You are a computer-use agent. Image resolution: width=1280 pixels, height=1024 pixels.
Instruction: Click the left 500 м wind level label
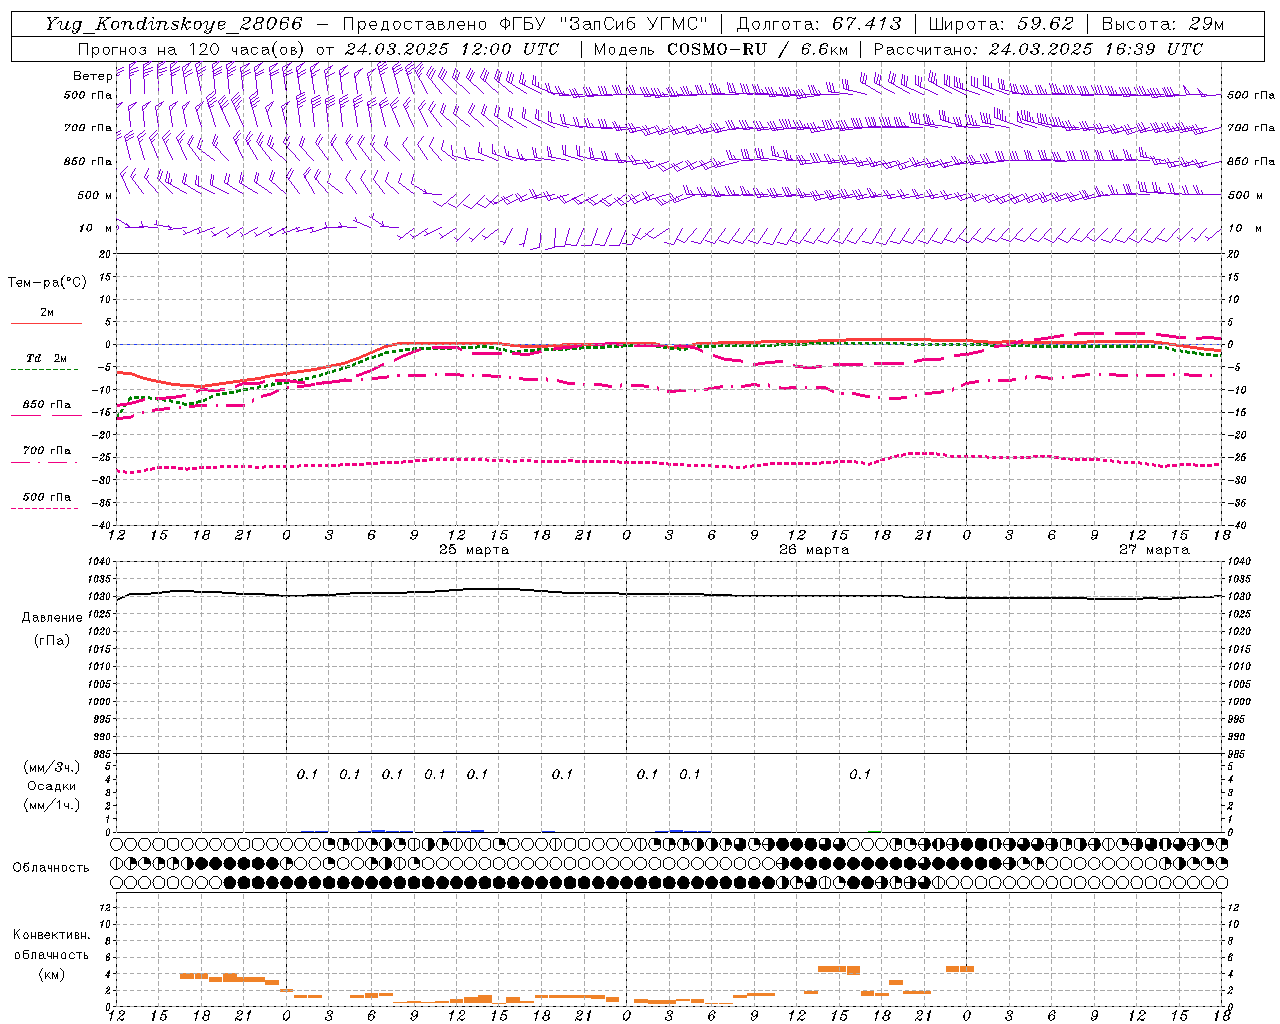click(x=95, y=195)
